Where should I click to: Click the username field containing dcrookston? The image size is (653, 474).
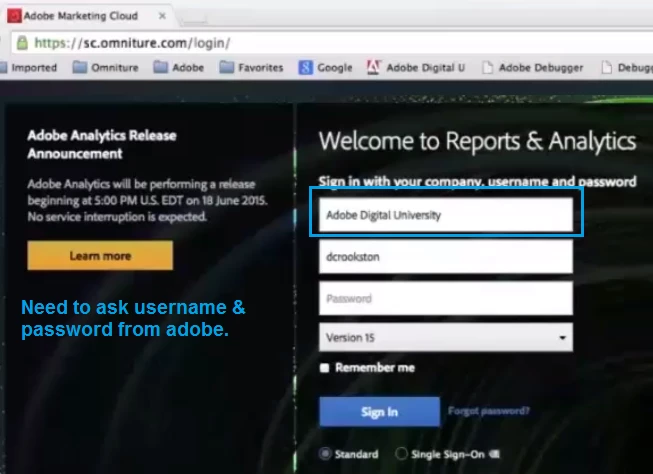(446, 257)
